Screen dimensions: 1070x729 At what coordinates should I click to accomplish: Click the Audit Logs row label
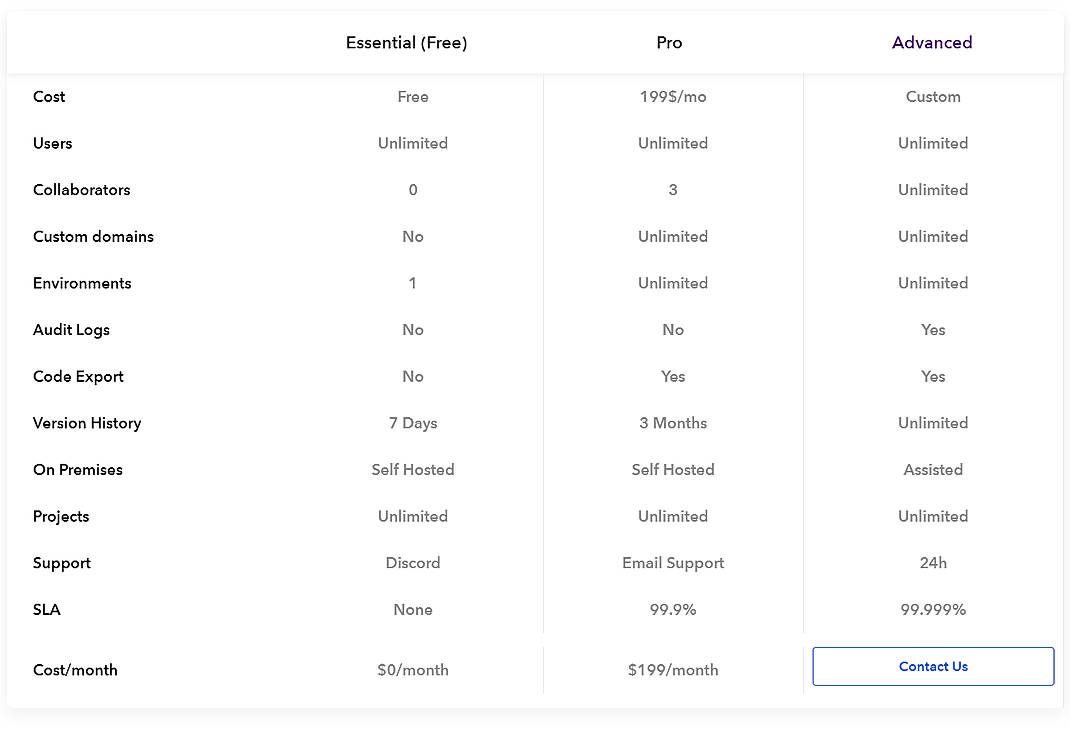[x=71, y=329]
